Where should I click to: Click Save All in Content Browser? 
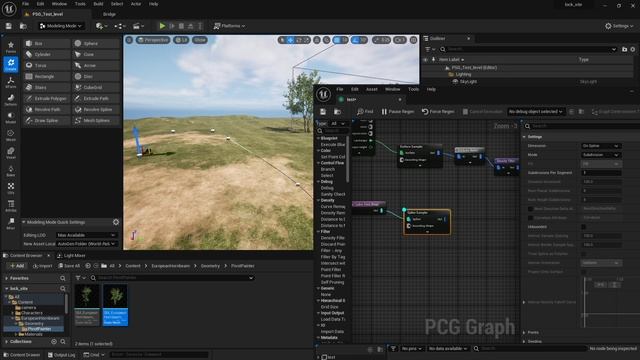[x=69, y=266]
